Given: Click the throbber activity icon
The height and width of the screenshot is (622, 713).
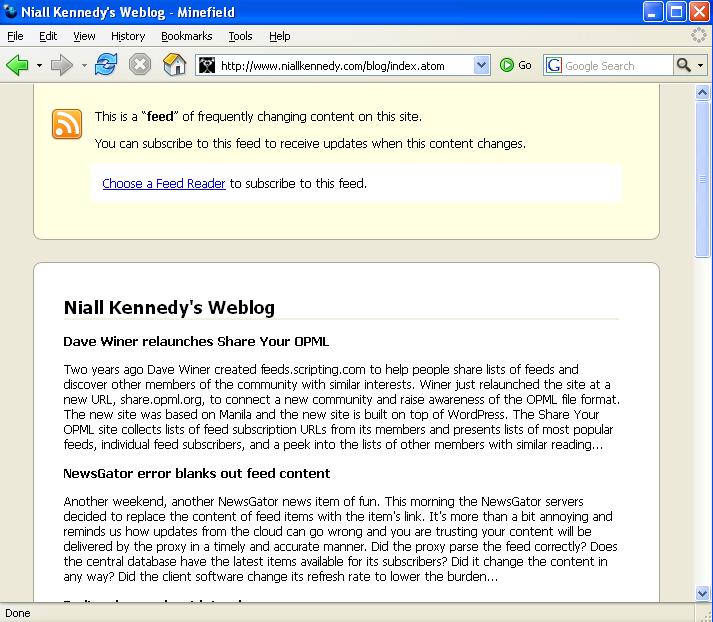Looking at the screenshot, I should [x=698, y=35].
